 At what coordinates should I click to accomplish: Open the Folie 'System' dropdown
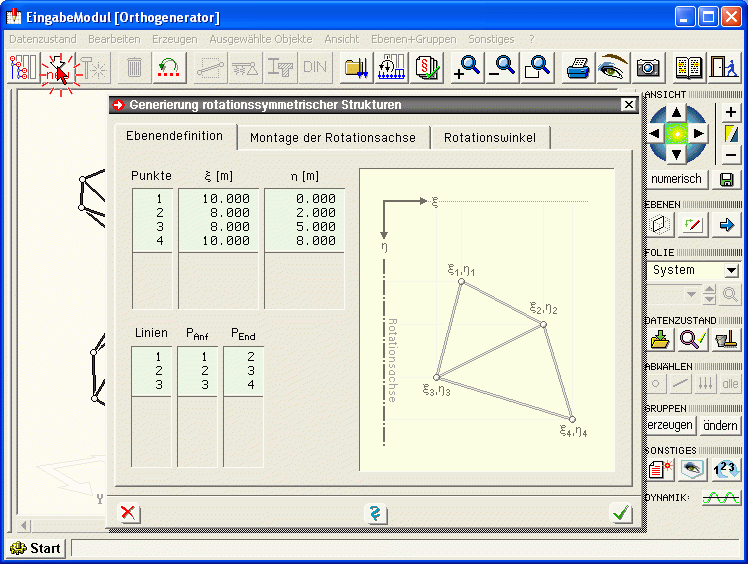tap(731, 270)
